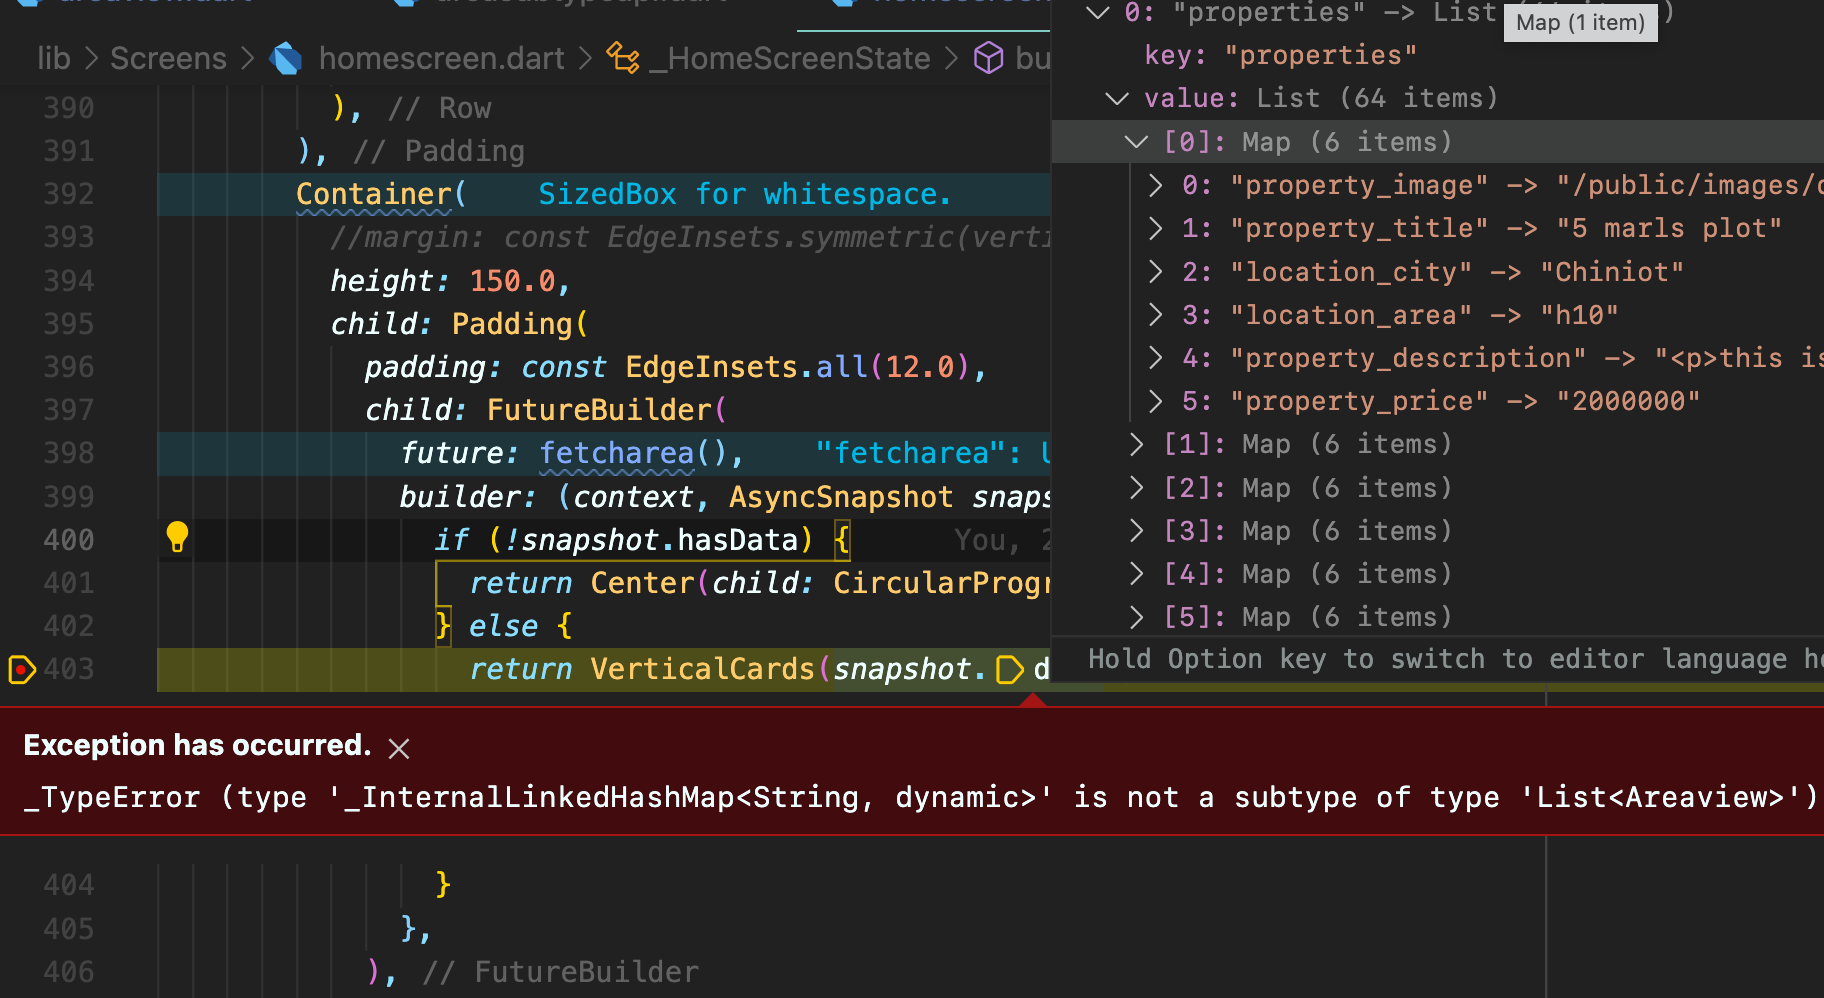Expand the property_price entry
Viewport: 1824px width, 998px height.
point(1156,401)
